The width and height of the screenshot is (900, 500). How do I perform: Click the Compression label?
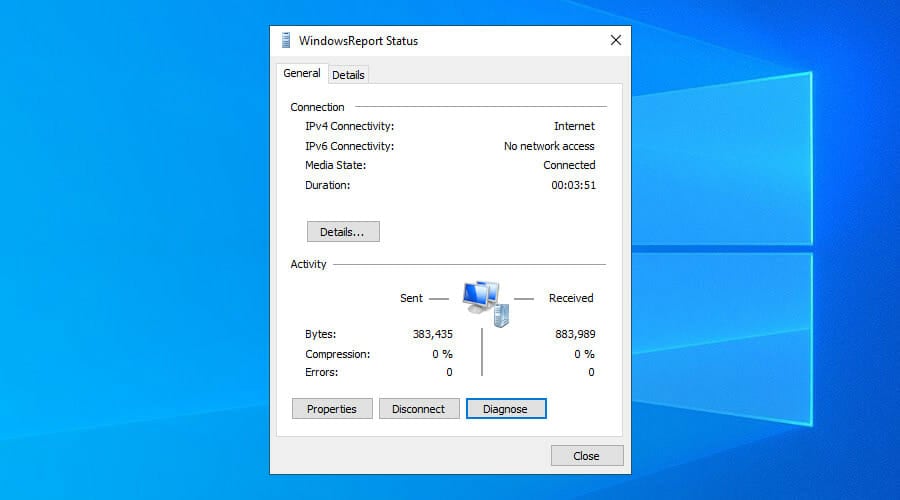(338, 354)
